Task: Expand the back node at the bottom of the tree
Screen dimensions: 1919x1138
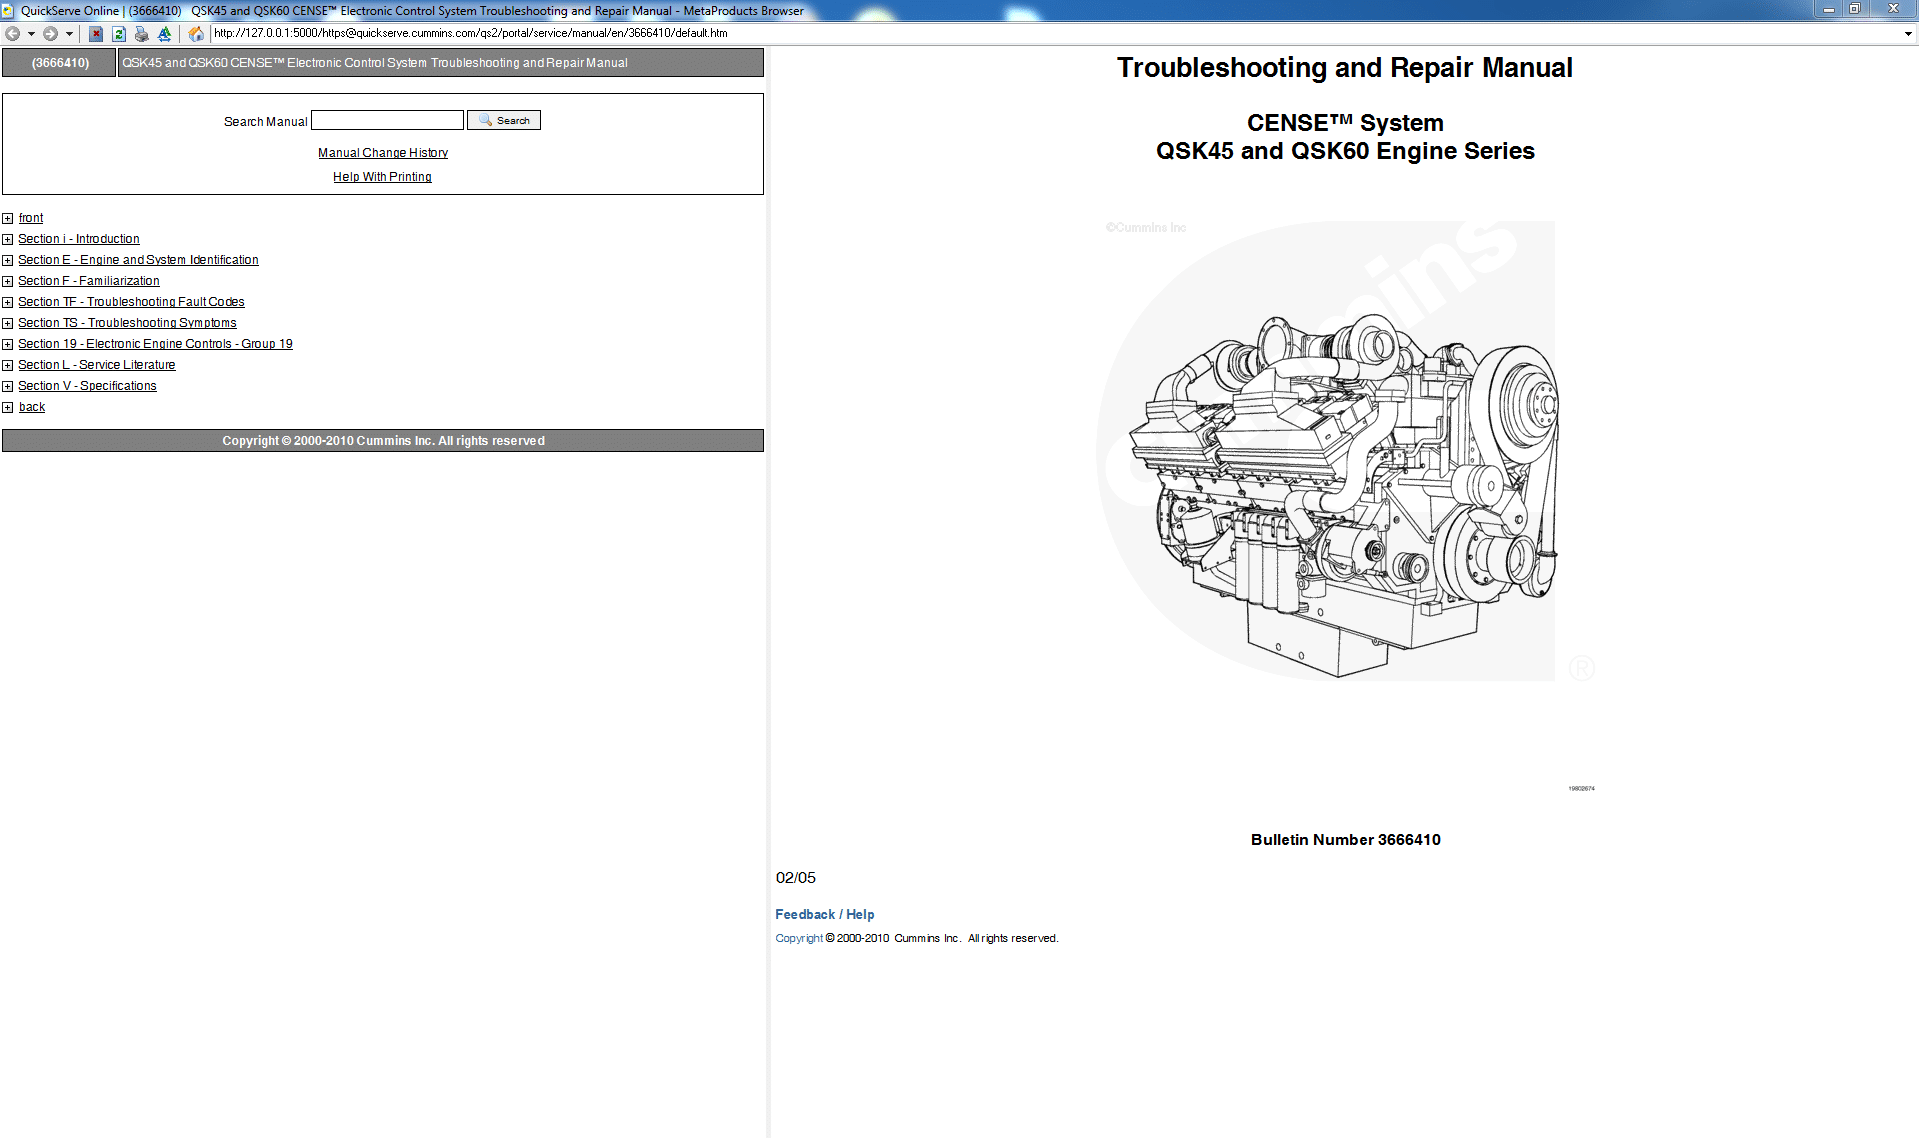Action: coord(8,406)
